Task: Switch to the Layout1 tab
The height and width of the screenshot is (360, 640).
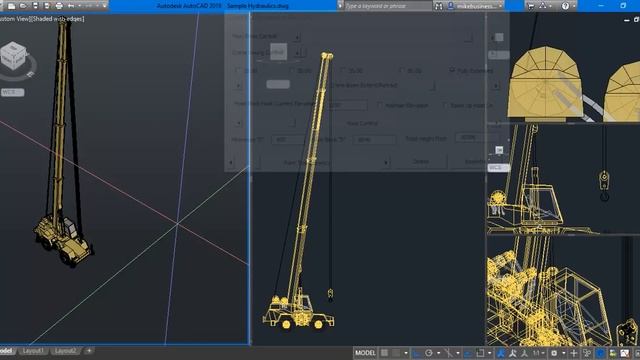Action: [x=33, y=351]
